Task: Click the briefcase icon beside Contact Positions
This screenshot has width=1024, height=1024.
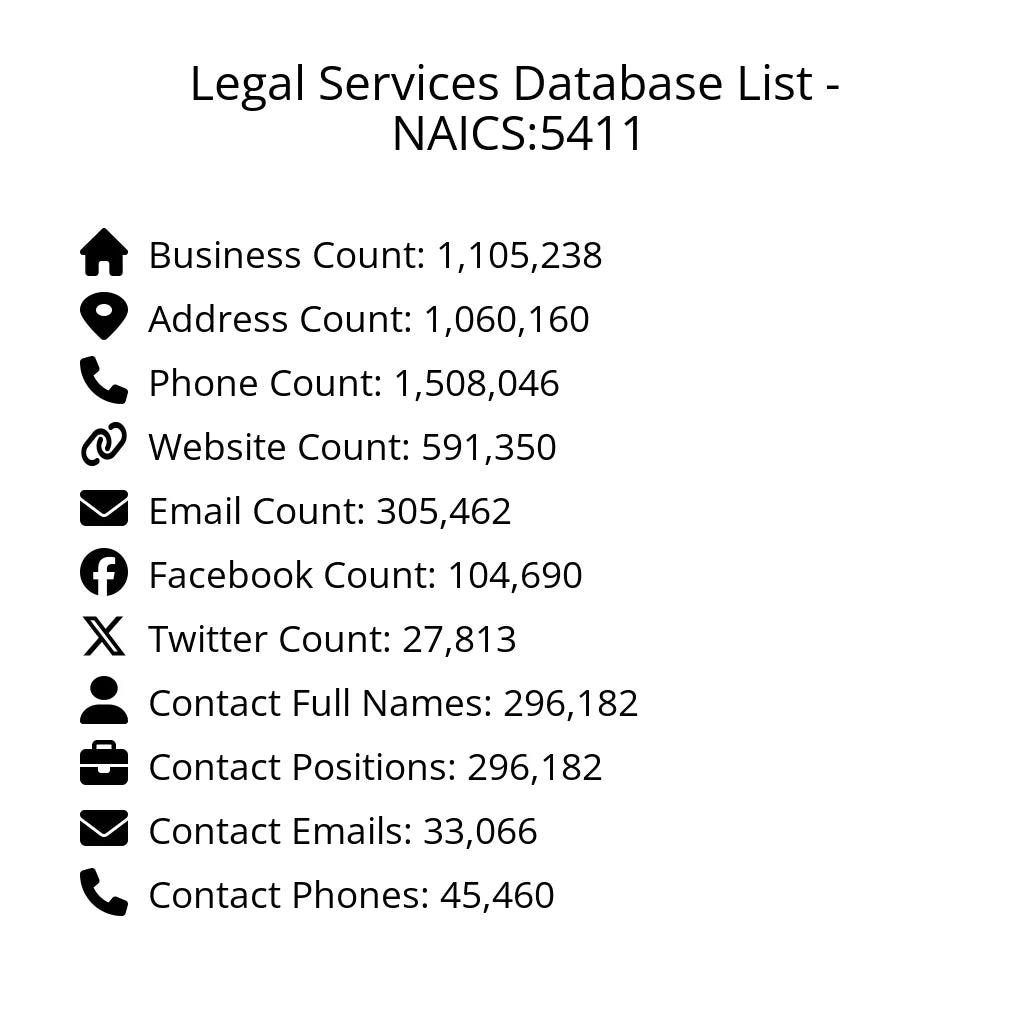Action: [x=104, y=765]
